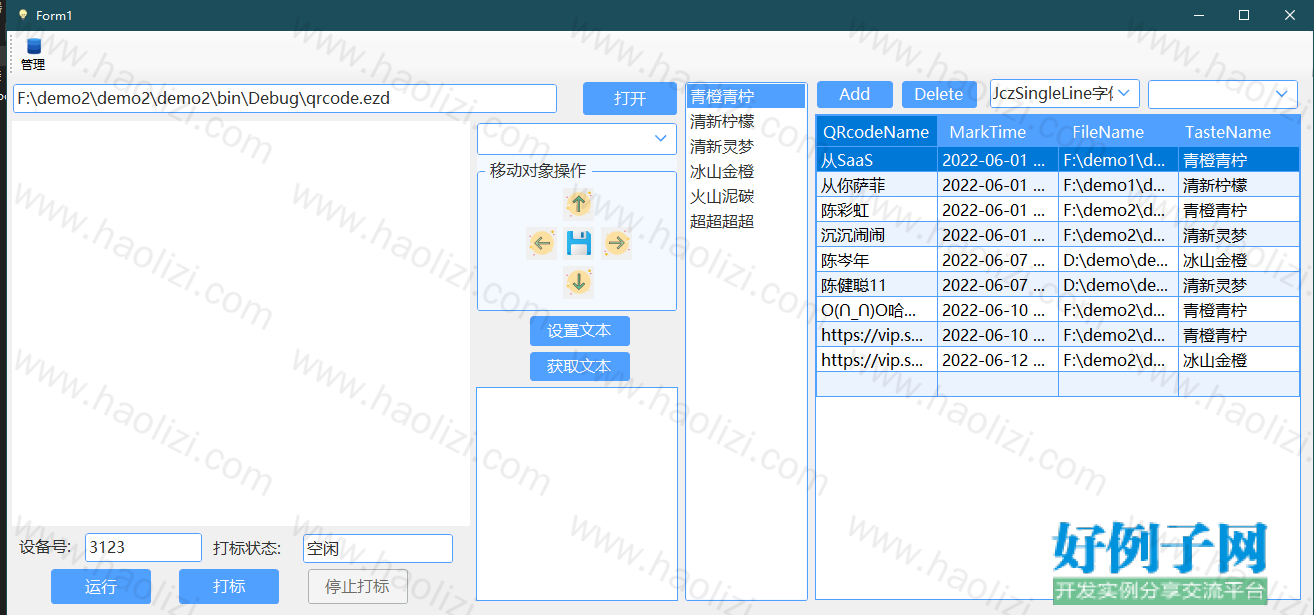
Task: Select 清新柠檬 in the taste list
Action: click(x=746, y=121)
